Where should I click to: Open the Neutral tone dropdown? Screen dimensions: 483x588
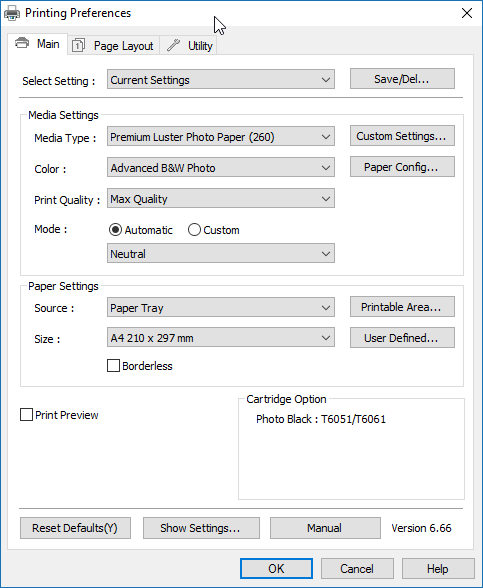[221, 254]
